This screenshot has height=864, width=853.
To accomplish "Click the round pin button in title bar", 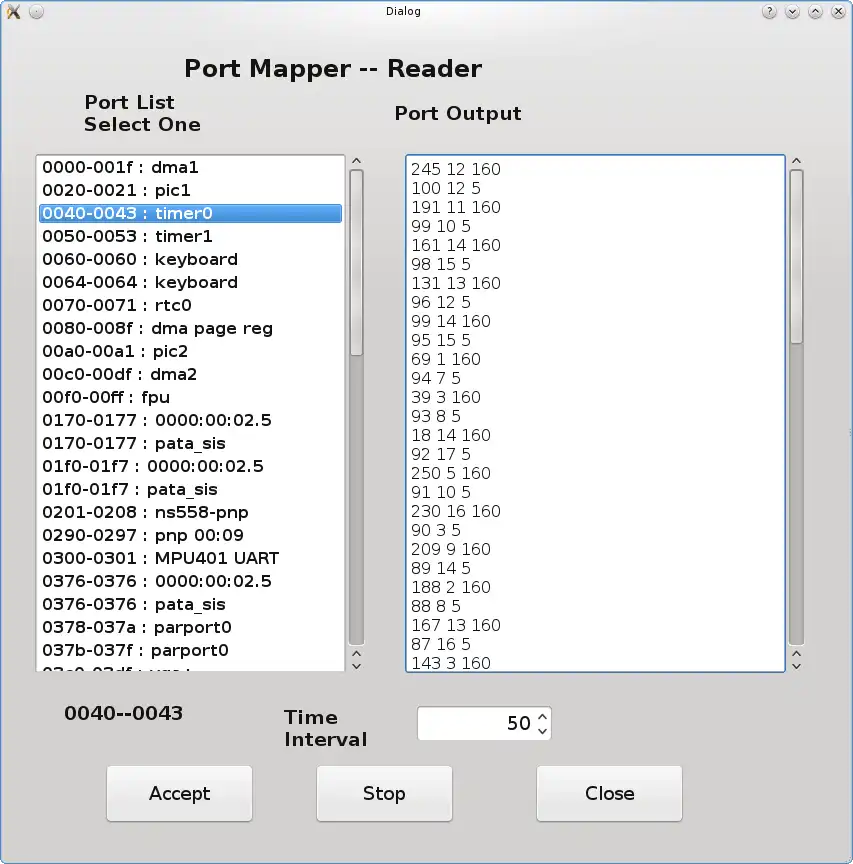I will click(36, 12).
